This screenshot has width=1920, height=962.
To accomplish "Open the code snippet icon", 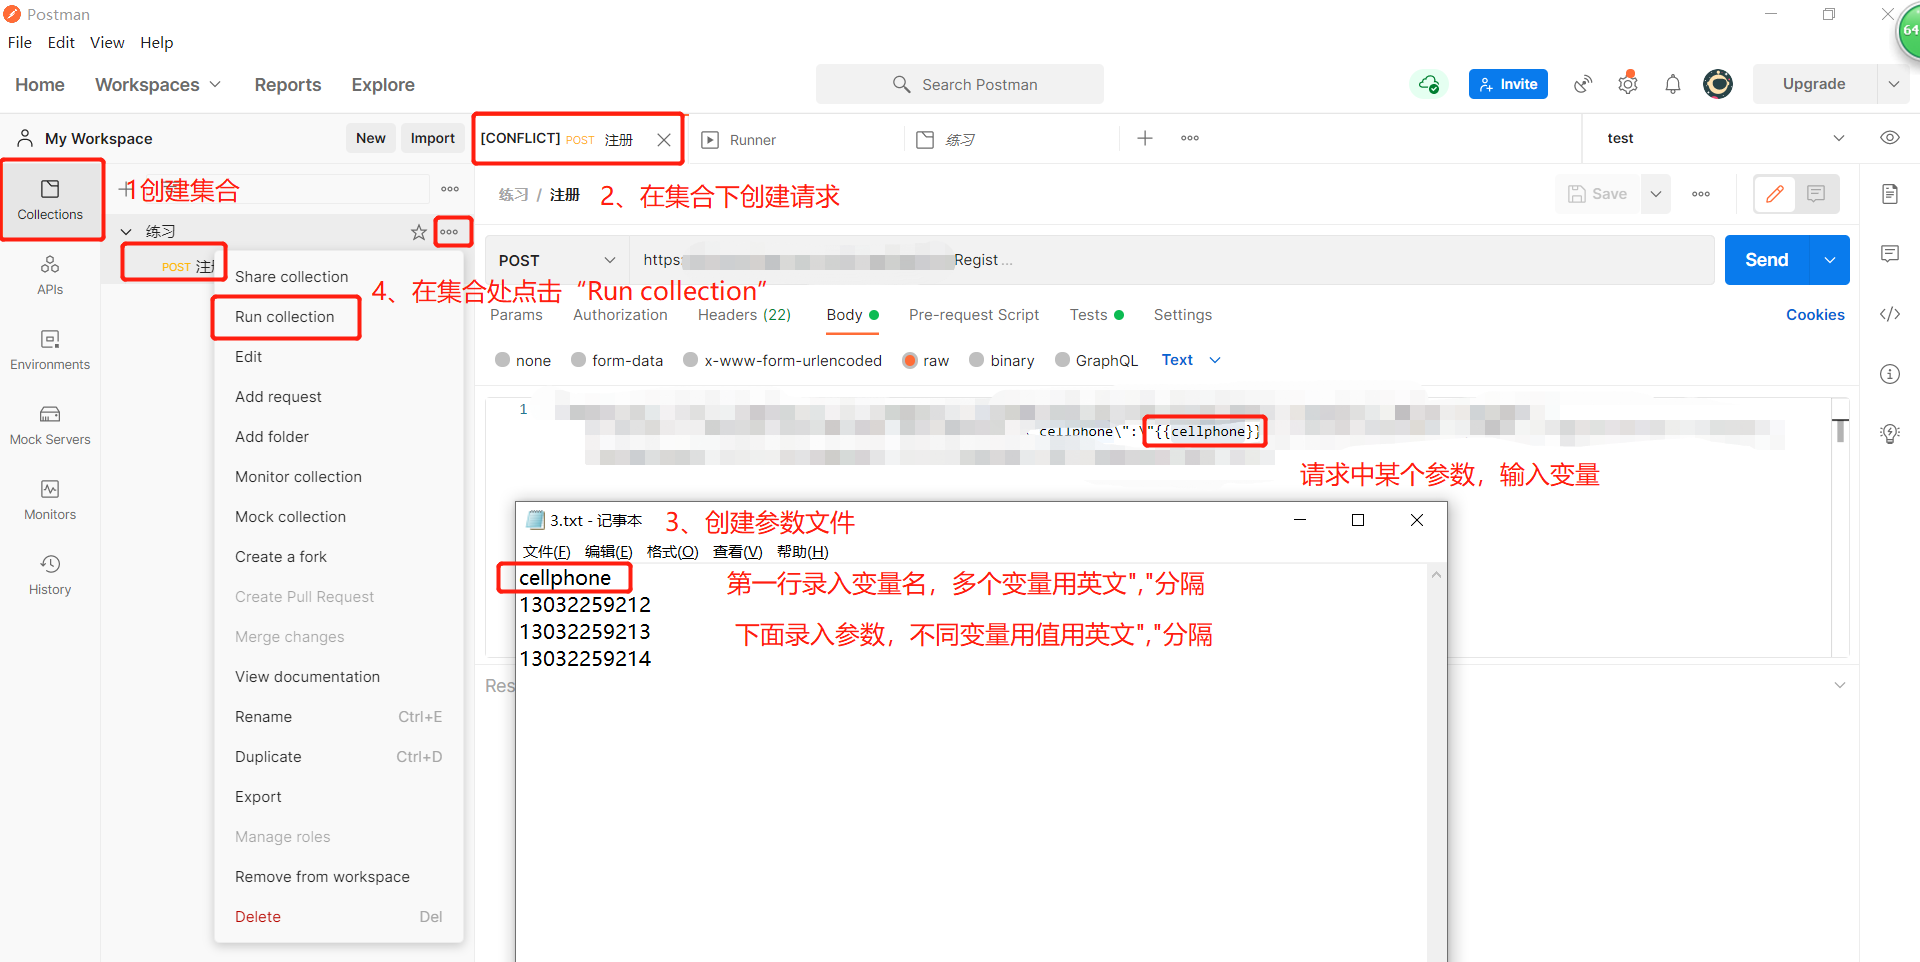I will tap(1890, 314).
